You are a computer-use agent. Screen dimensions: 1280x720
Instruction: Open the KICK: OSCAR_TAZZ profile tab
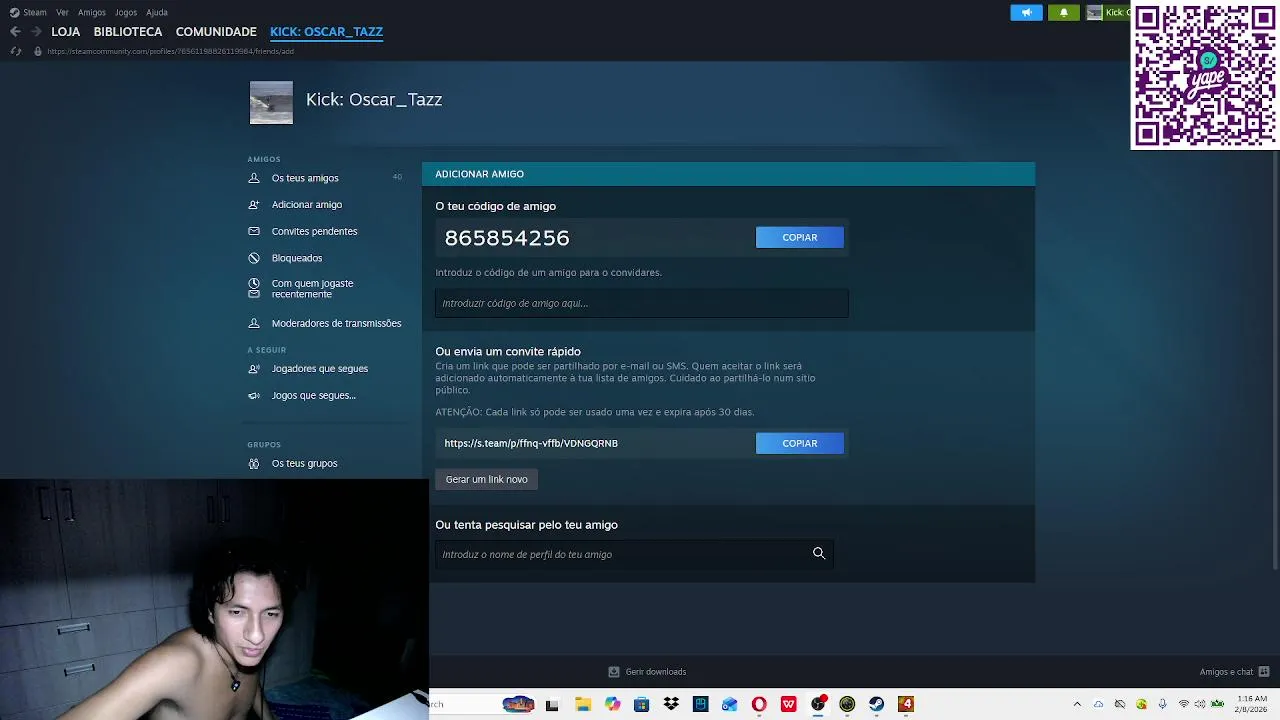pos(326,31)
